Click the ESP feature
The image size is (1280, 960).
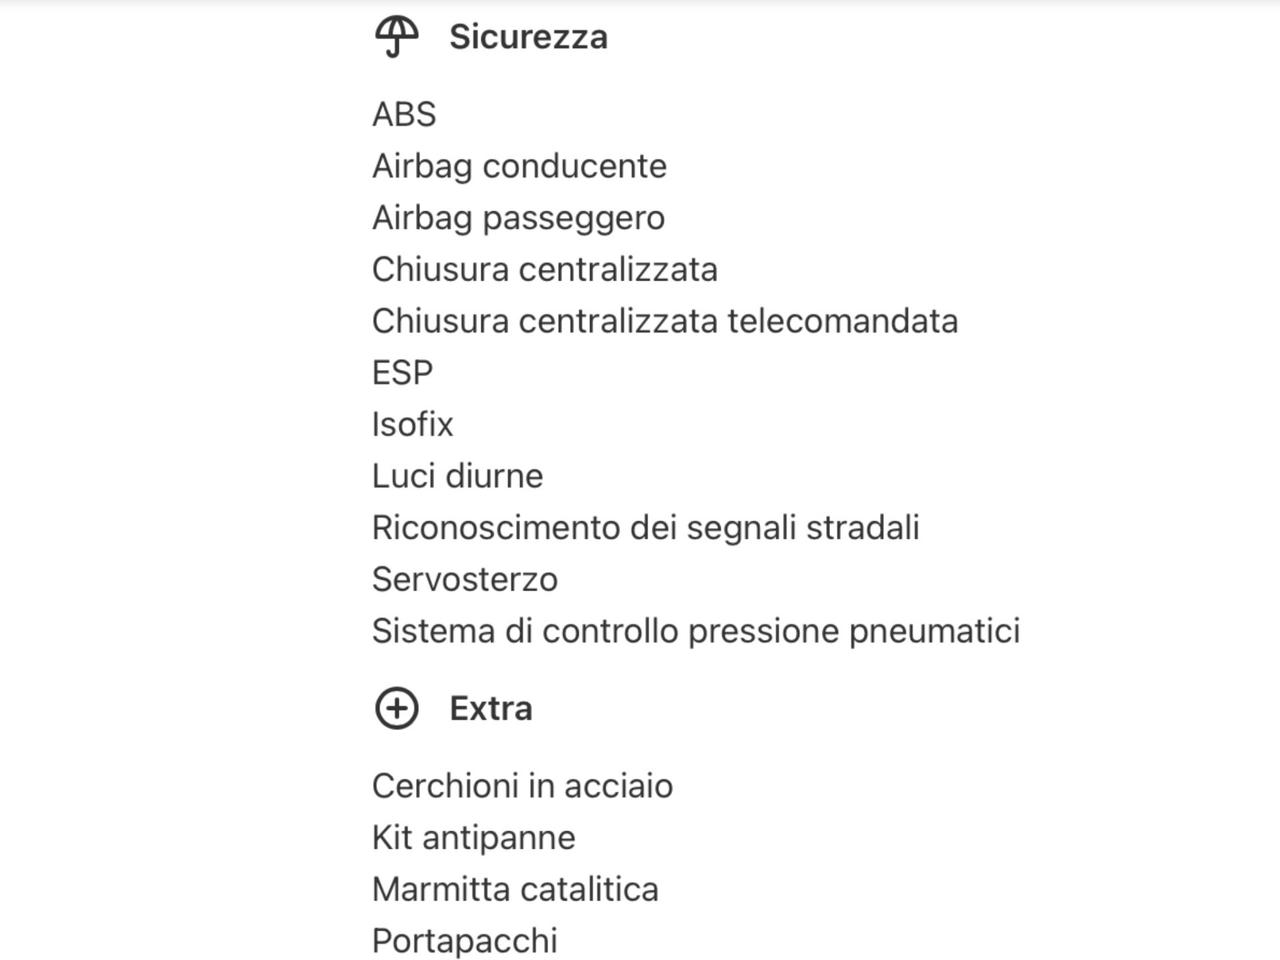click(x=402, y=373)
